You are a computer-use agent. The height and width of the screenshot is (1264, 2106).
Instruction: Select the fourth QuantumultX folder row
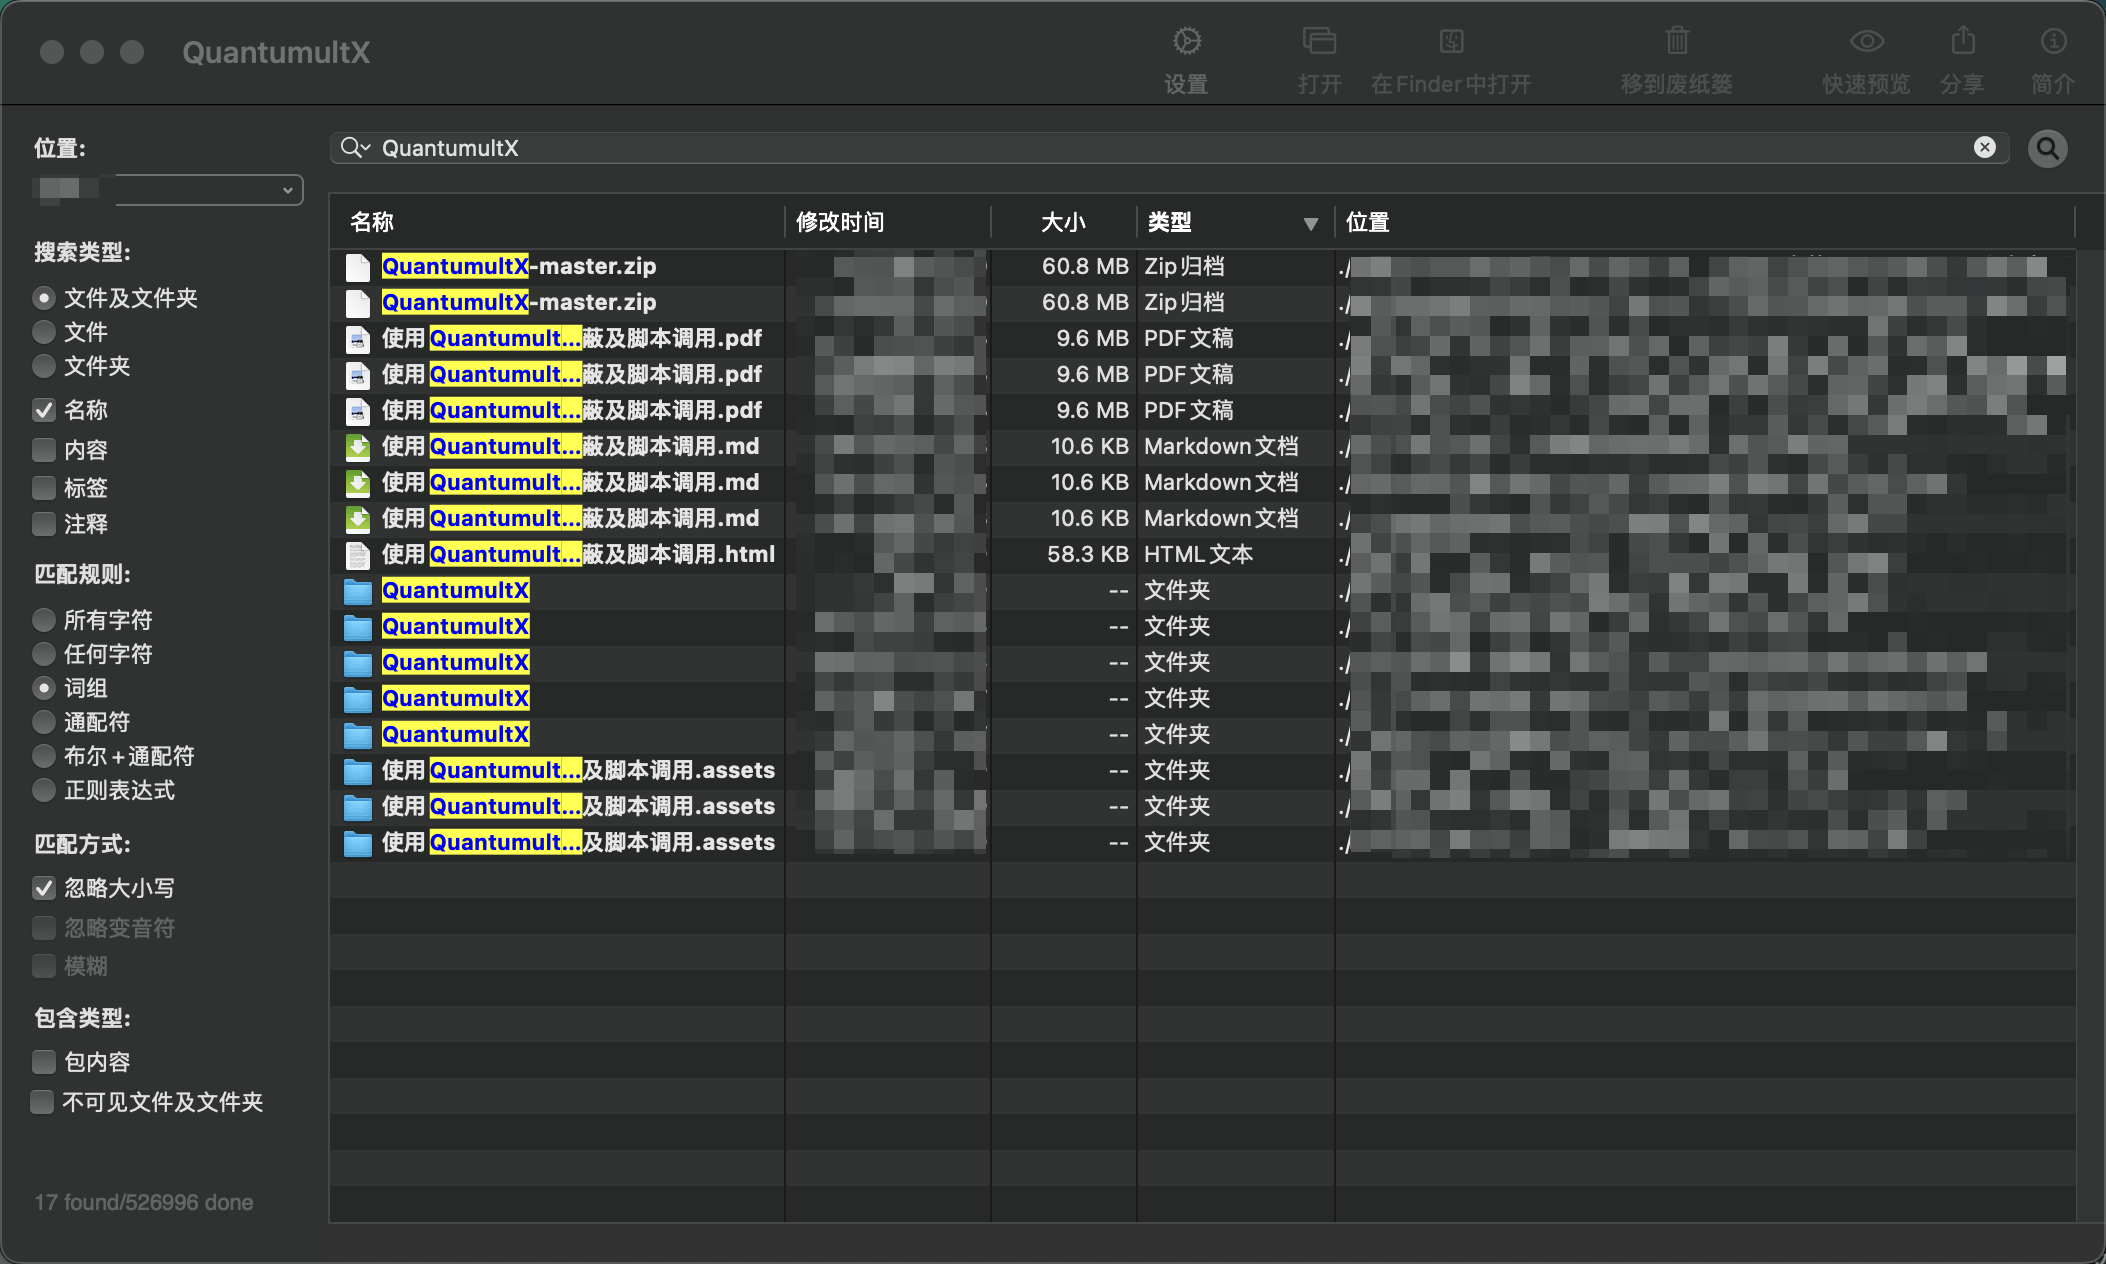click(x=1202, y=698)
